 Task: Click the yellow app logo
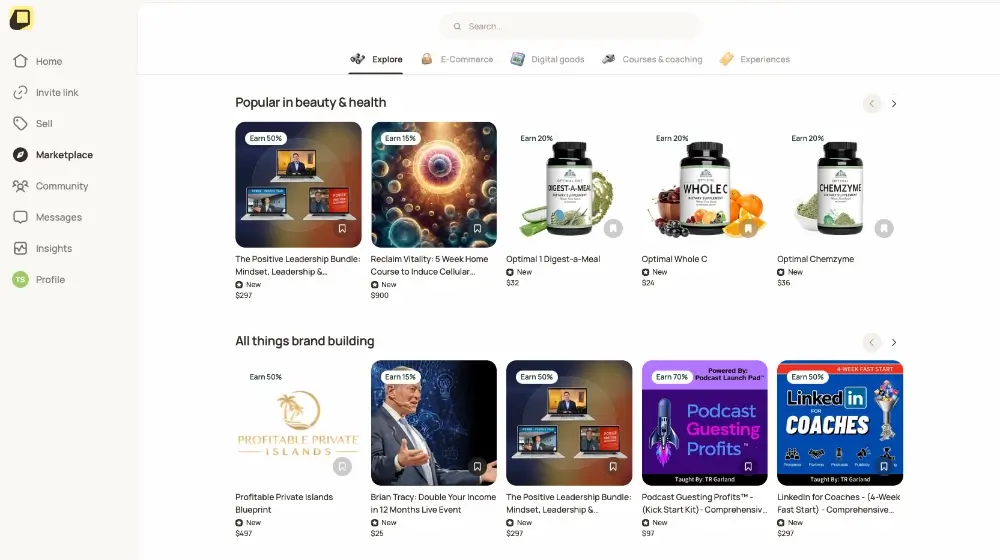(x=21, y=18)
